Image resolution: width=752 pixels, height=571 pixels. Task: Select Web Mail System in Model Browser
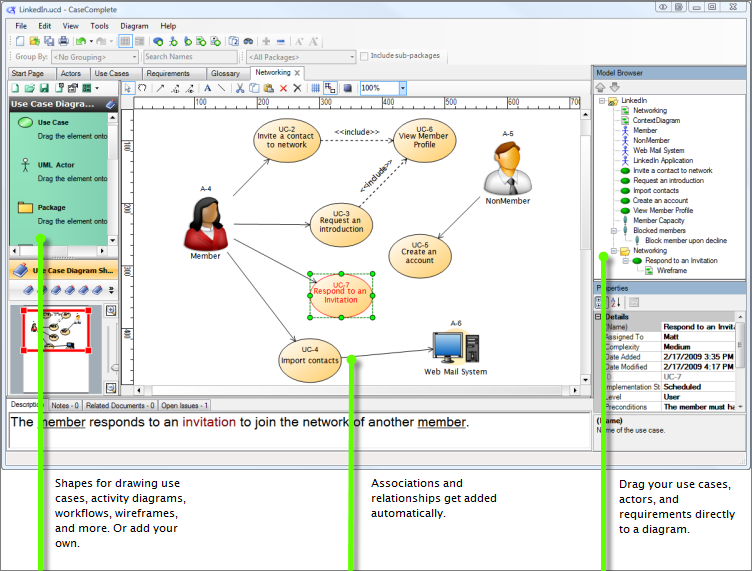pyautogui.click(x=658, y=151)
